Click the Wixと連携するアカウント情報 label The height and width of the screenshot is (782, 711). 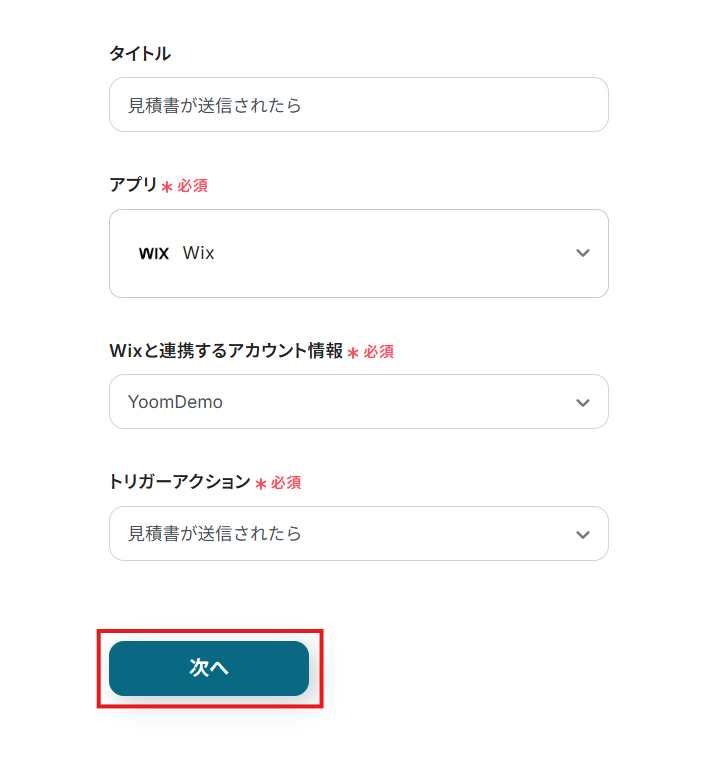click(225, 351)
